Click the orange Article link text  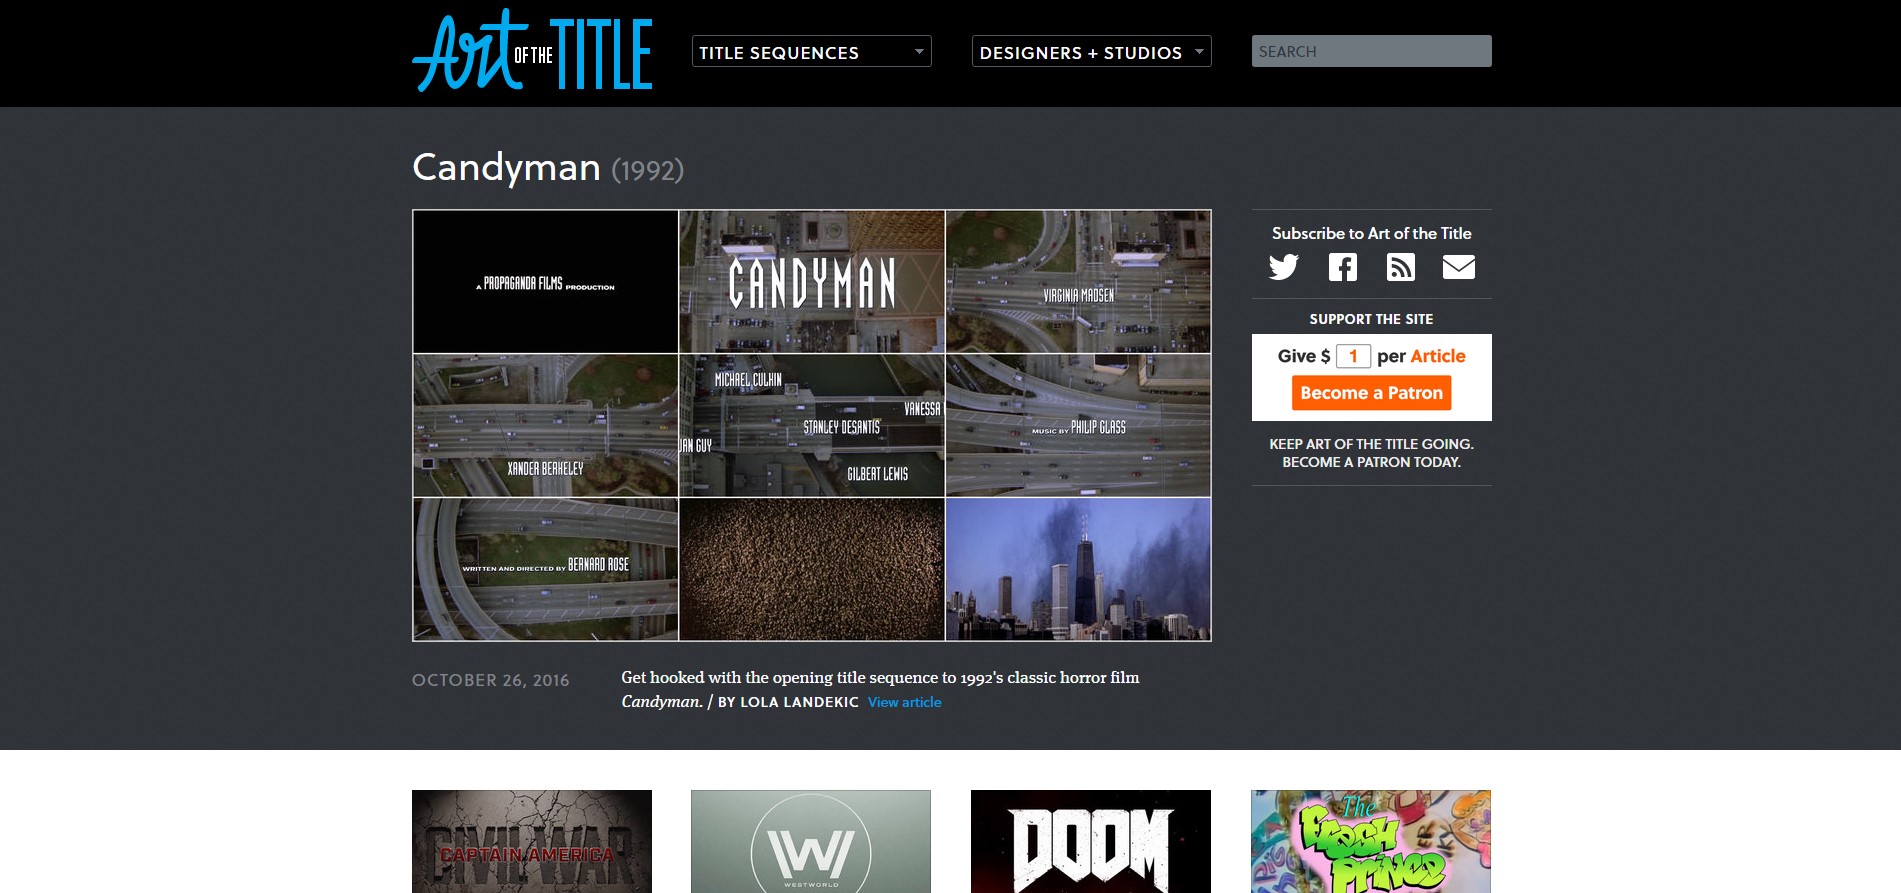pyautogui.click(x=1438, y=356)
